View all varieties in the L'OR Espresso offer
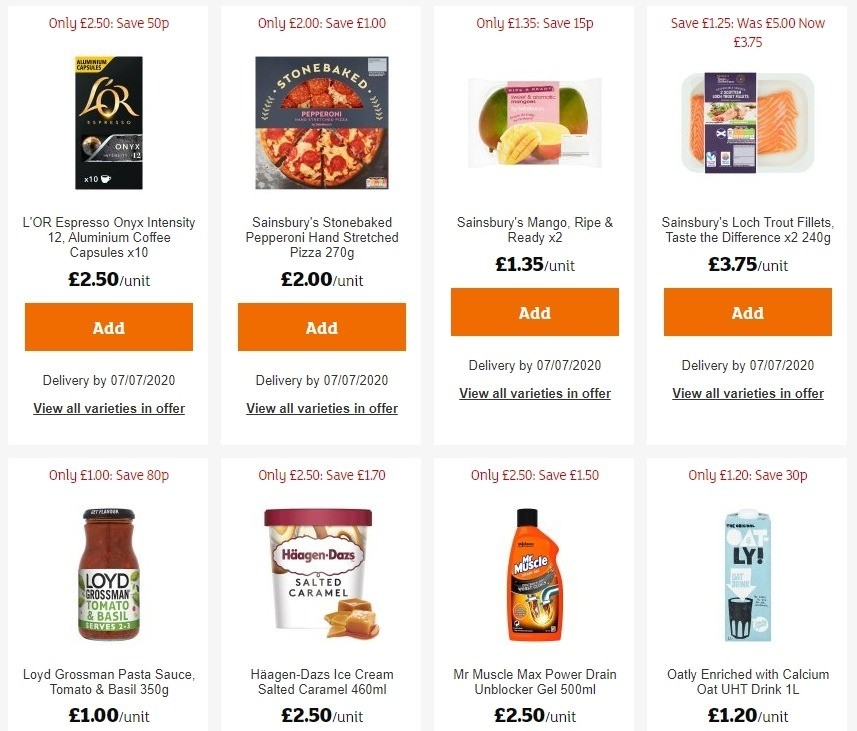 [108, 408]
